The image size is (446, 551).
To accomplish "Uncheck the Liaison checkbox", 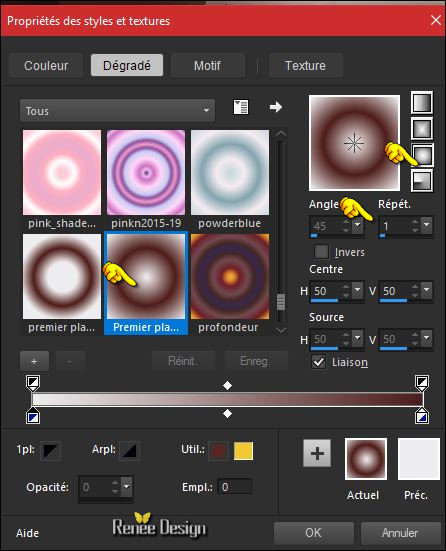I will [319, 362].
